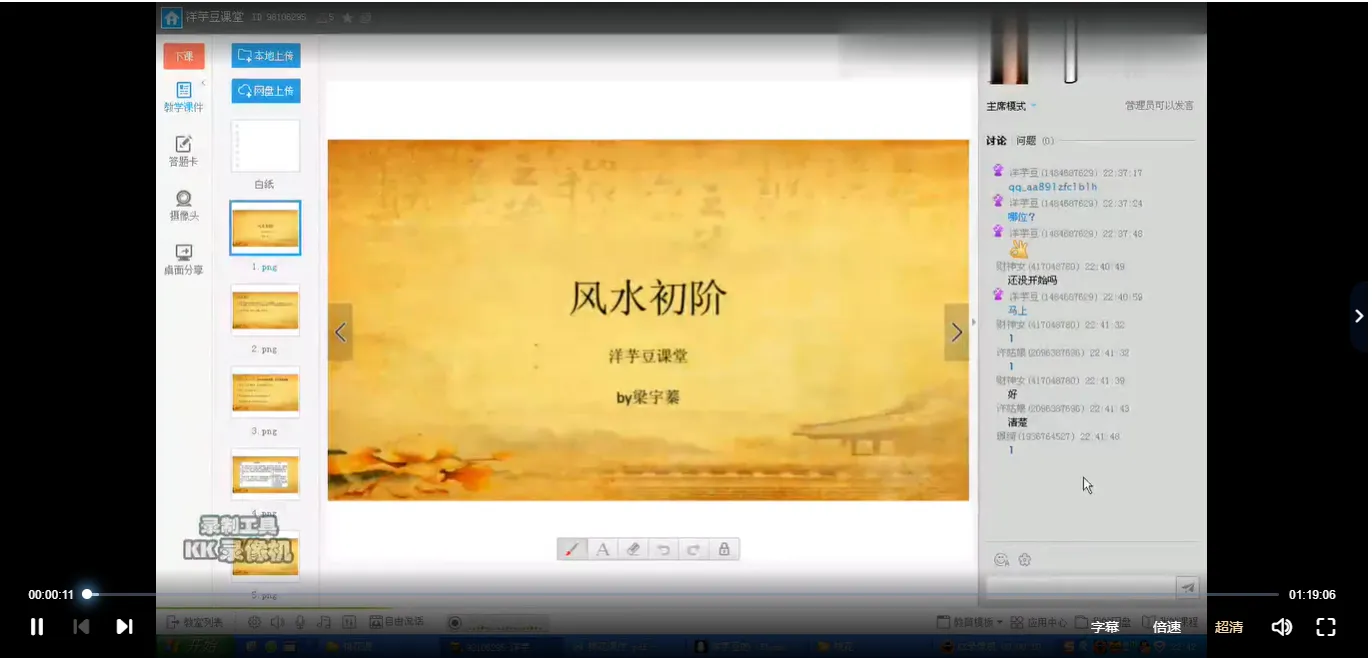Undo the last whiteboard action
The width and height of the screenshot is (1372, 658).
click(662, 549)
